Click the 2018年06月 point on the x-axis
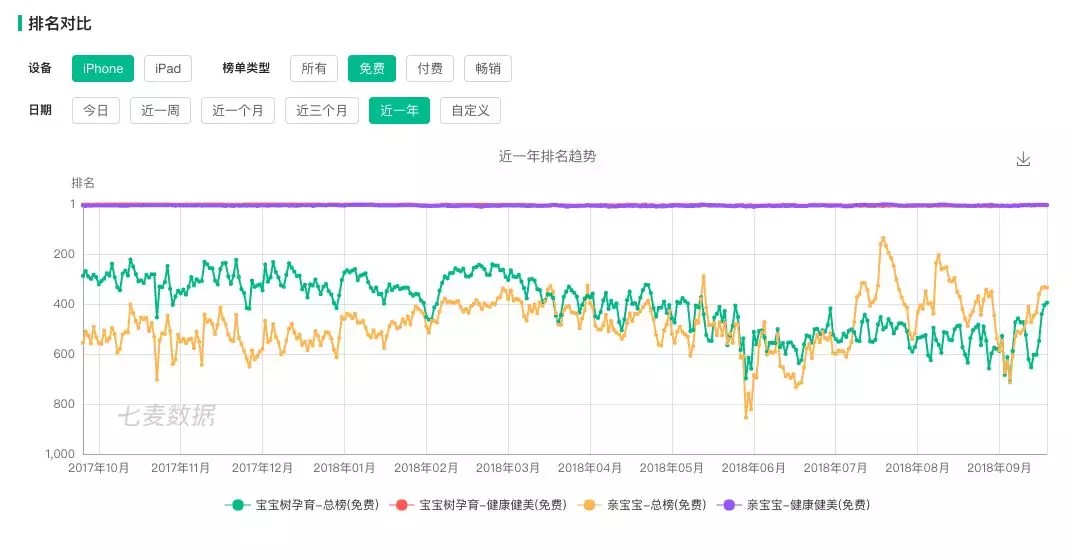This screenshot has height=555, width=1073. (x=753, y=467)
